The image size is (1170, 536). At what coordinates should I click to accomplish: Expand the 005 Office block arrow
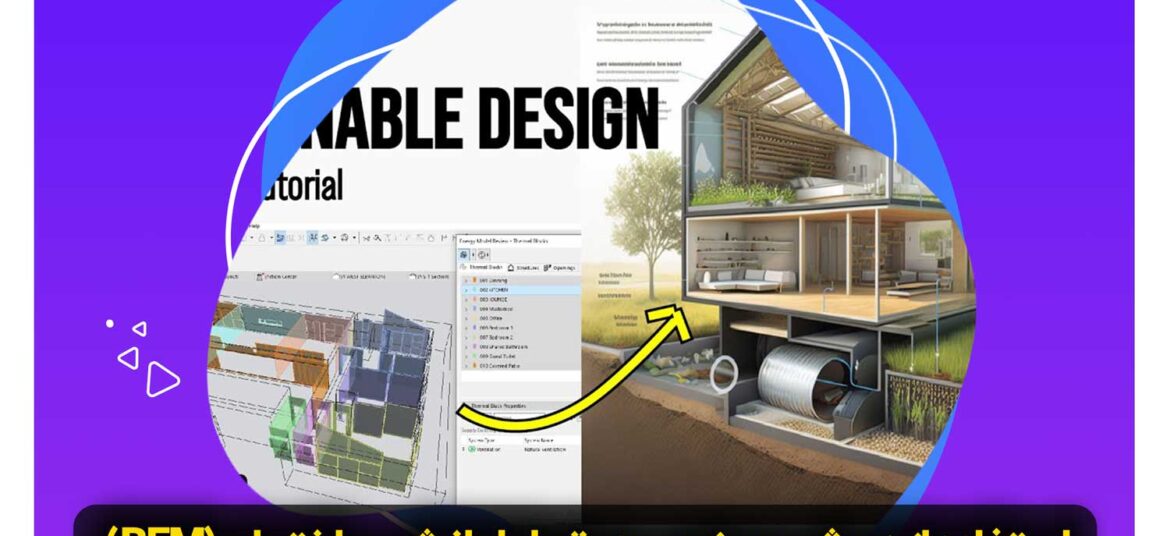(x=466, y=318)
